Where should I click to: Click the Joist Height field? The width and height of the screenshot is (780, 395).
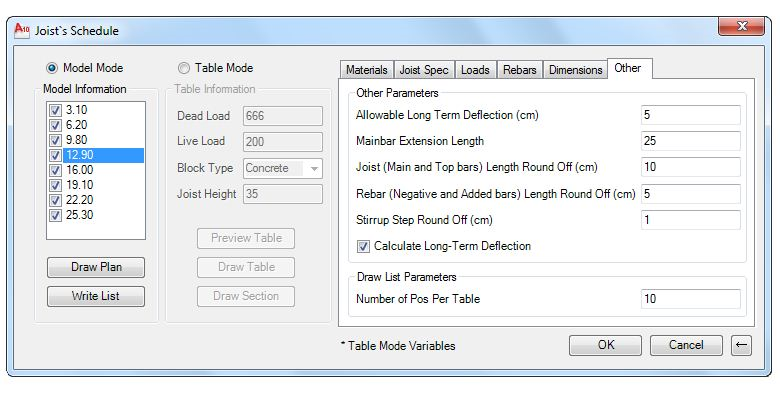(x=283, y=194)
